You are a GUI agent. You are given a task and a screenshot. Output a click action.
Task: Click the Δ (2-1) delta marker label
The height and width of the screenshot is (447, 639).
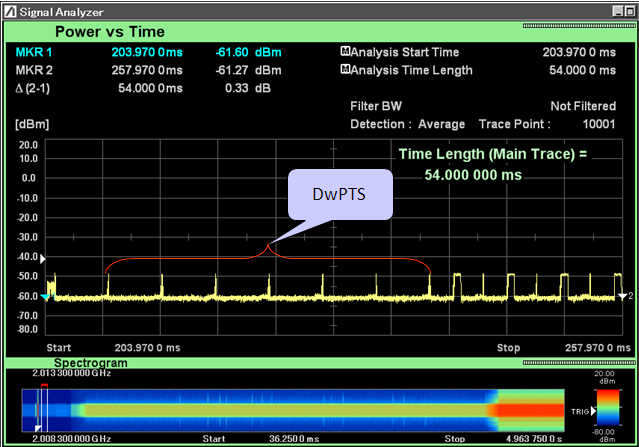pos(33,88)
